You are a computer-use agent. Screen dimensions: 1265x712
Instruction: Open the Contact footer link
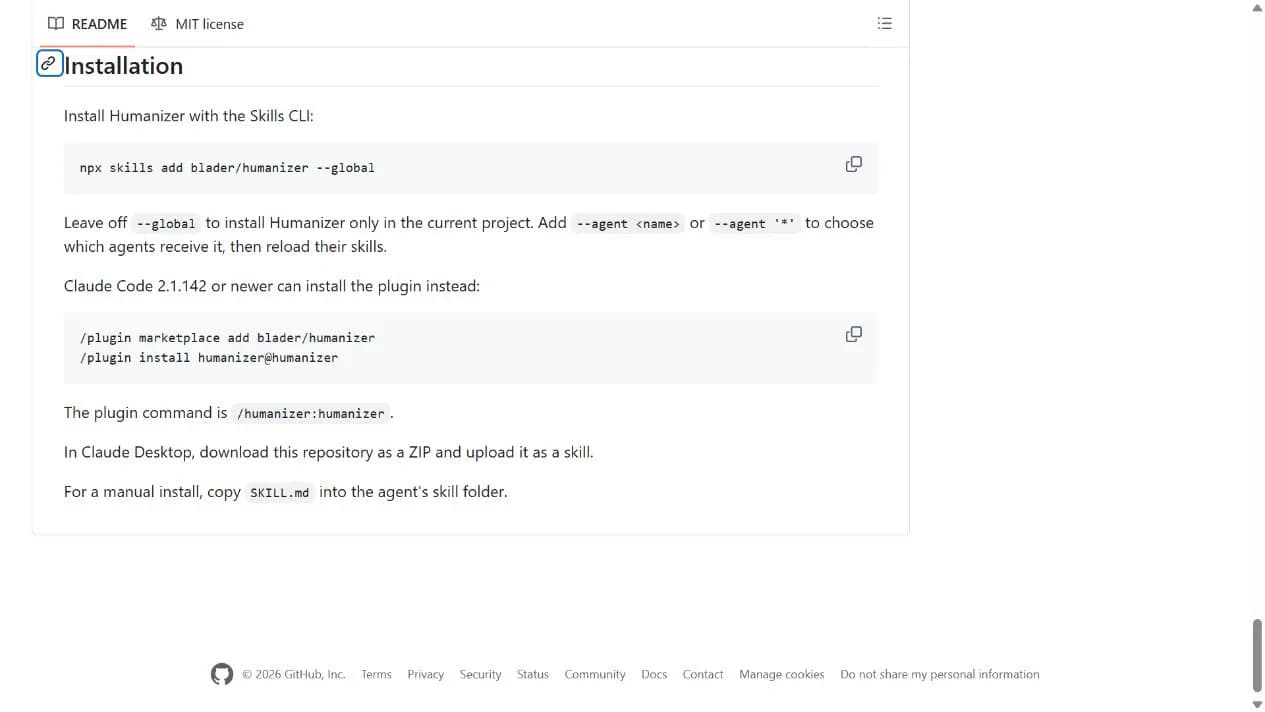pos(702,675)
